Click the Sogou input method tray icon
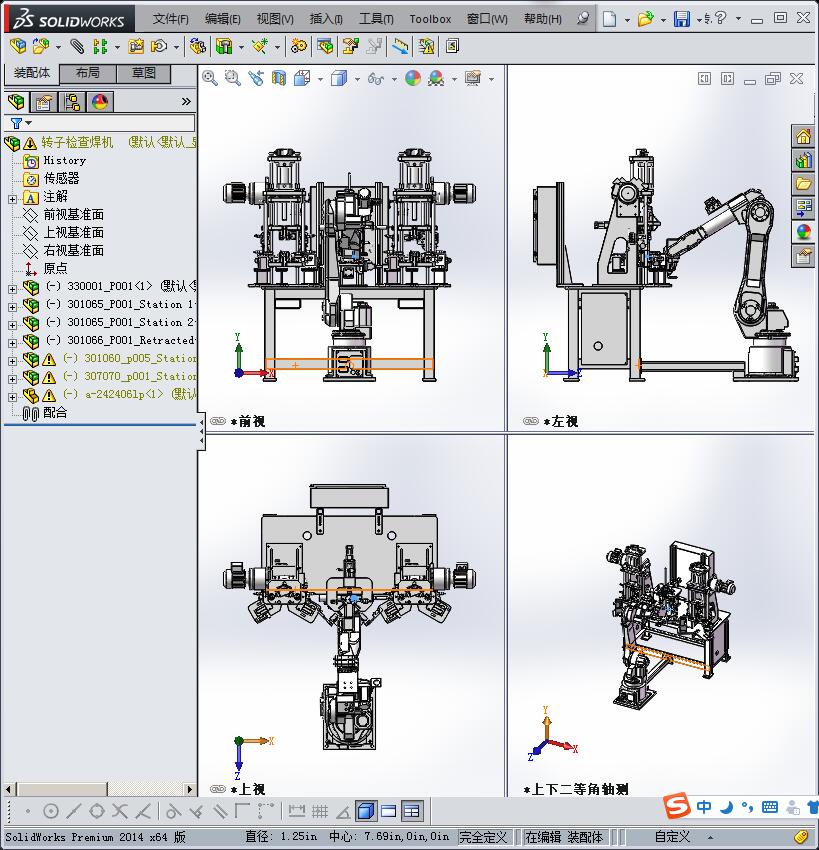This screenshot has height=850, width=819. pyautogui.click(x=677, y=807)
